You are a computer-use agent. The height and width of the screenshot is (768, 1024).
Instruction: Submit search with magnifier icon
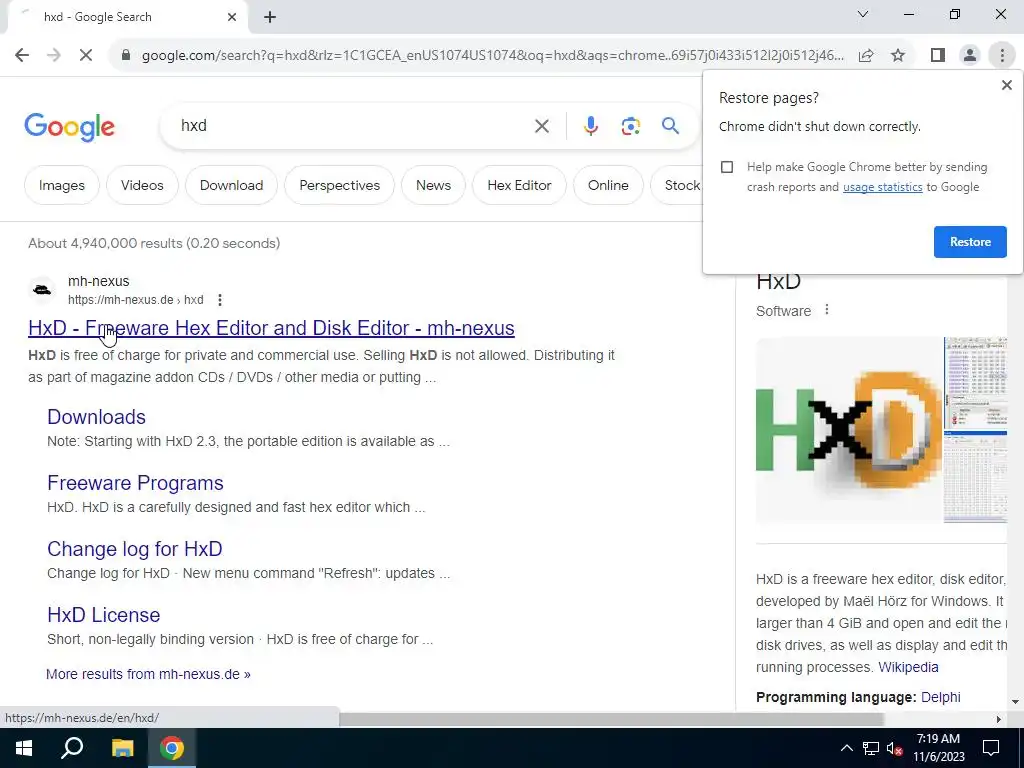pyautogui.click(x=670, y=125)
